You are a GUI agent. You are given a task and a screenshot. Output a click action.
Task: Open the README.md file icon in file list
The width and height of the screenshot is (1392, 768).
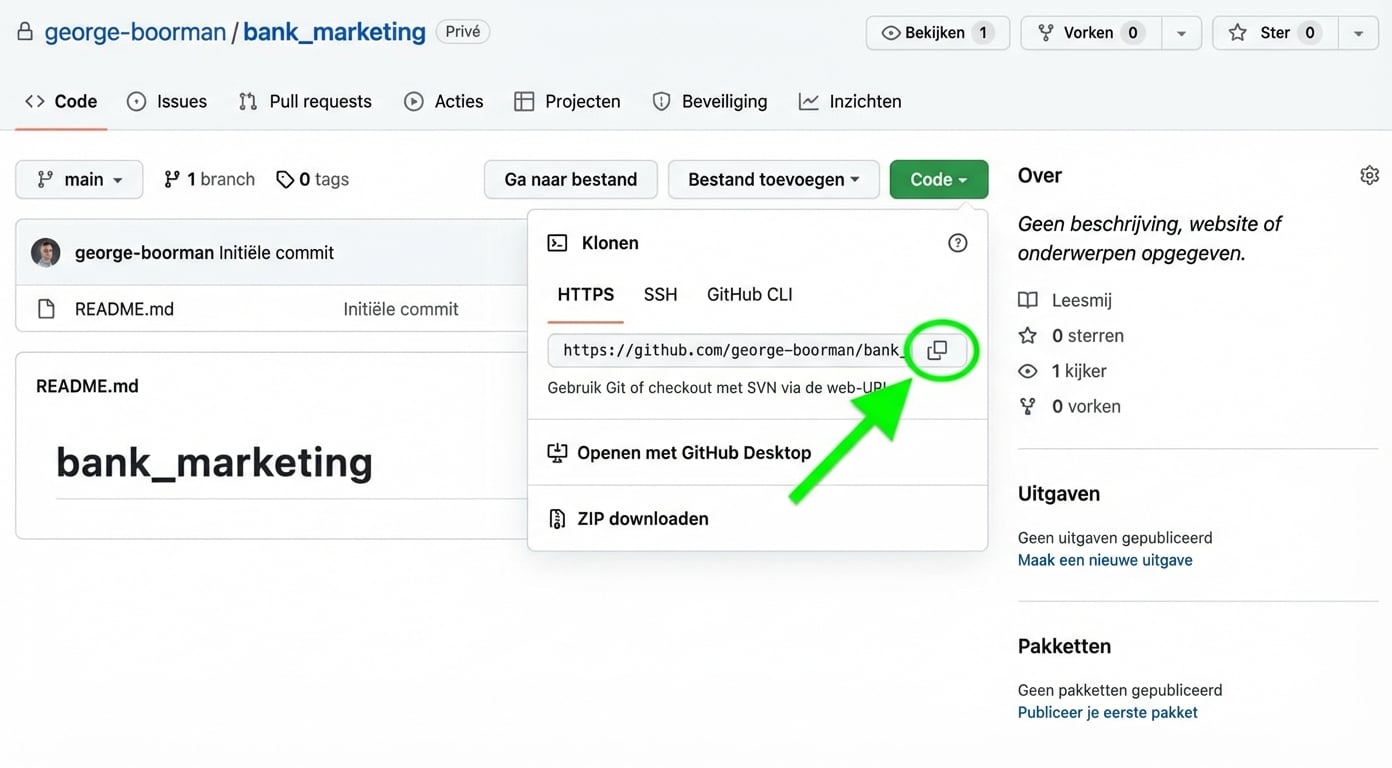(x=46, y=309)
